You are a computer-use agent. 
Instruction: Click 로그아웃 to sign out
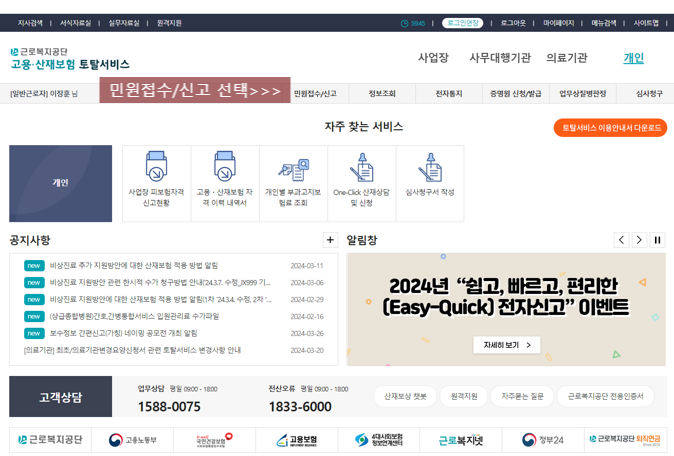[513, 23]
